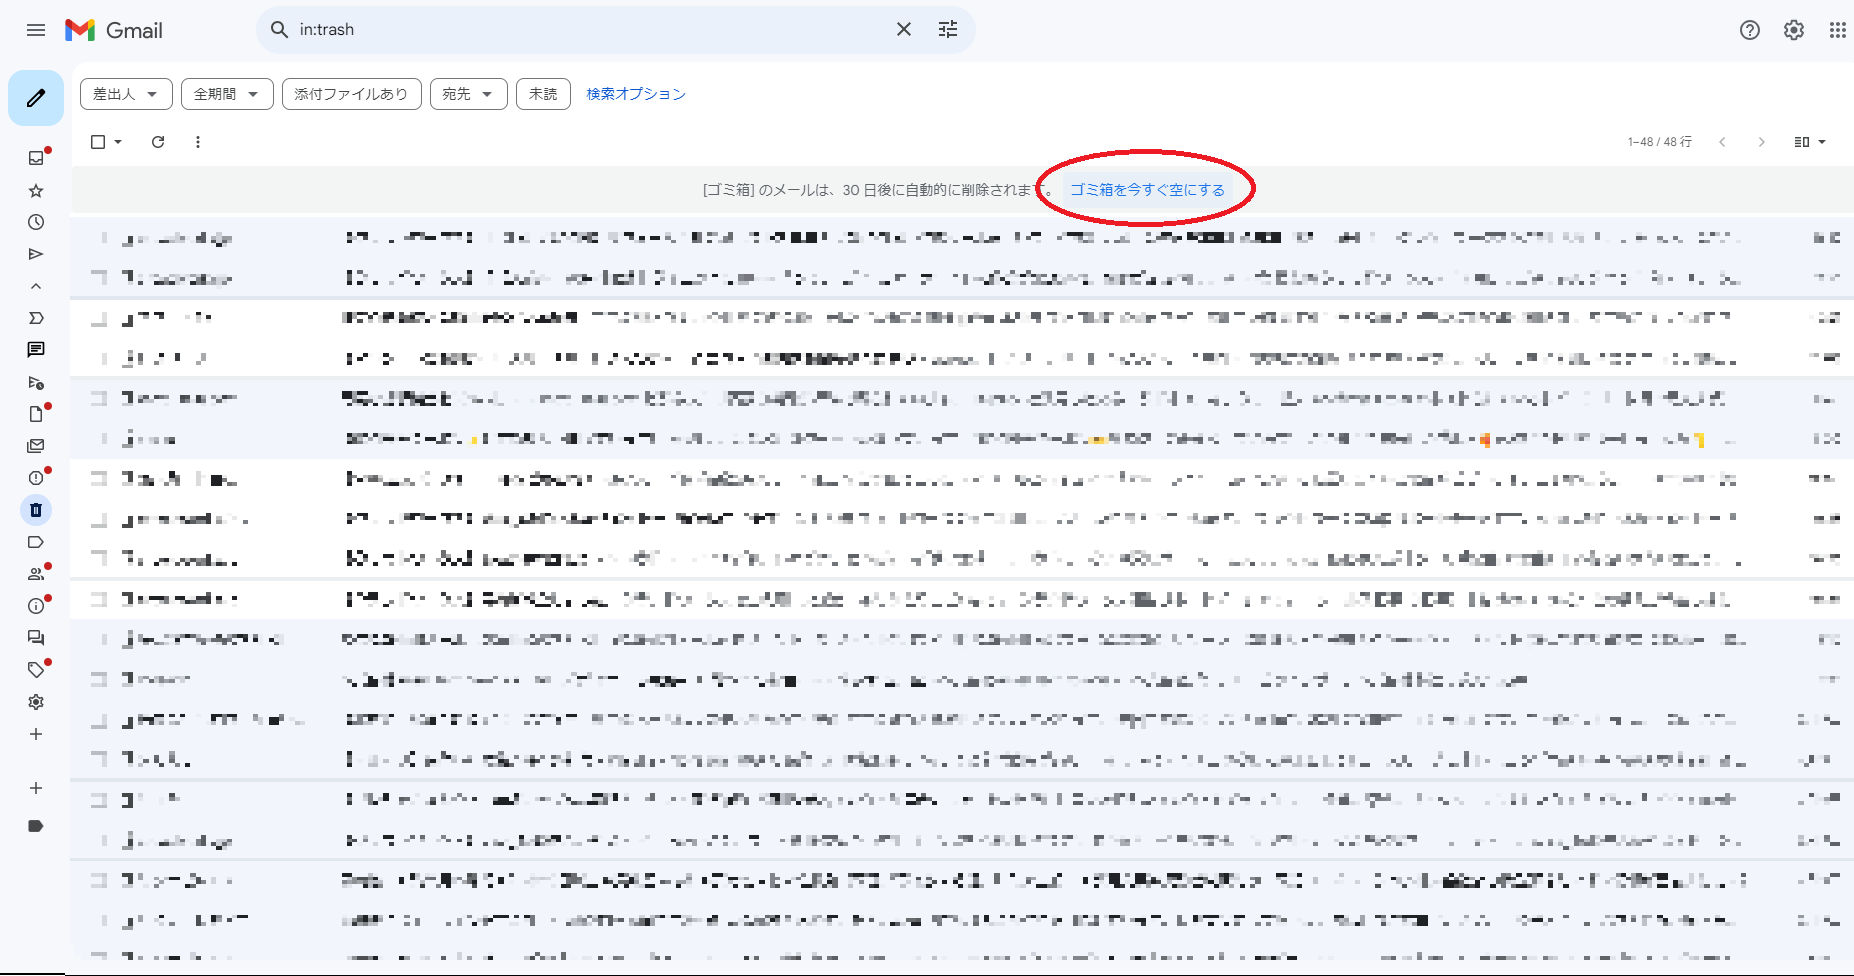This screenshot has width=1854, height=976.
Task: Open the main menu hamburger icon
Action: pyautogui.click(x=36, y=30)
